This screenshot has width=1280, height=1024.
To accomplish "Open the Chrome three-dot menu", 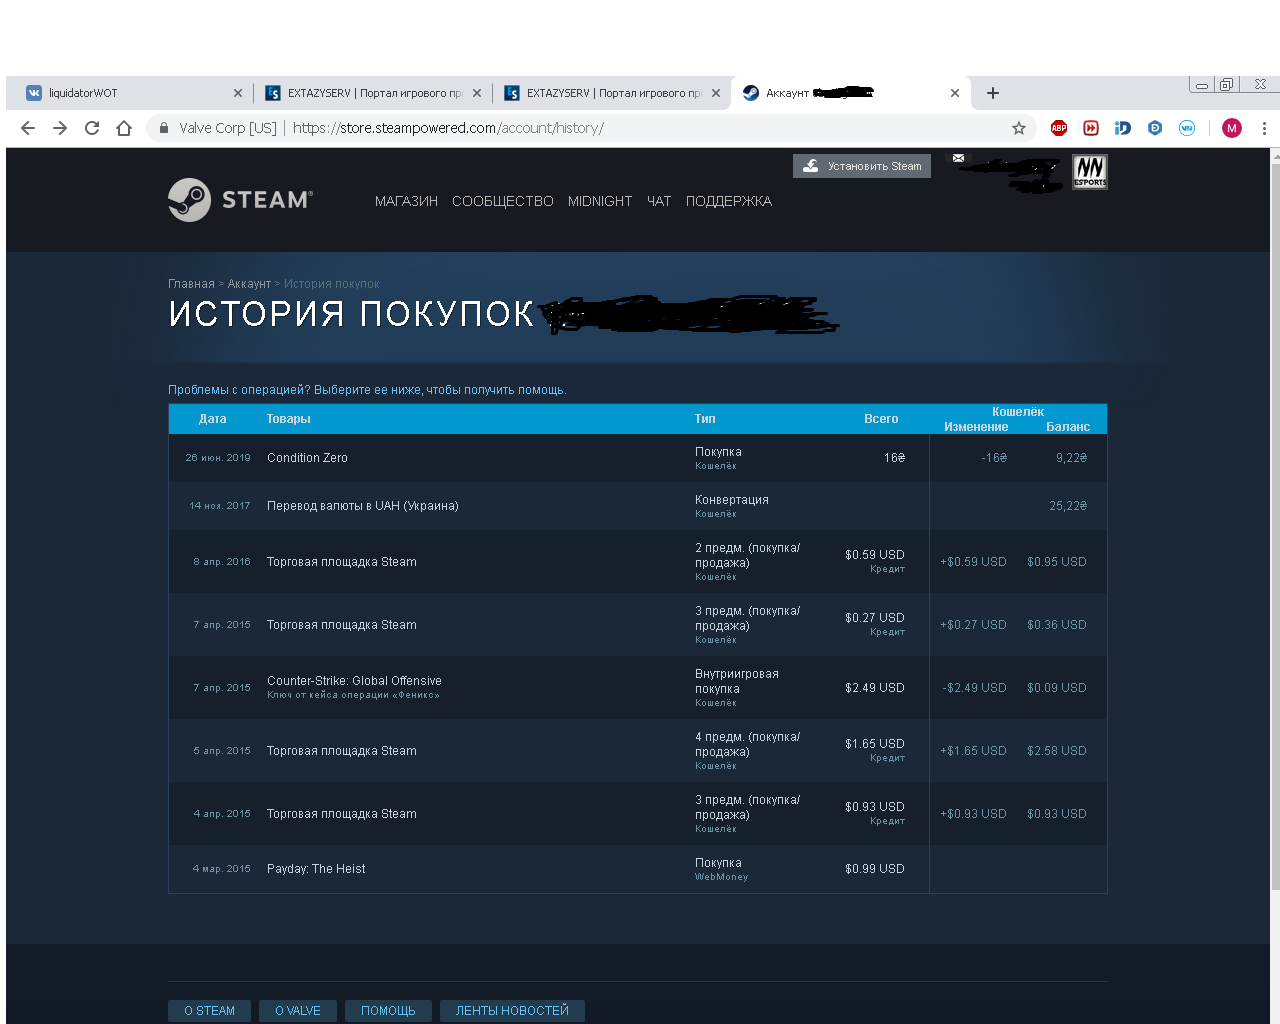I will [1264, 128].
